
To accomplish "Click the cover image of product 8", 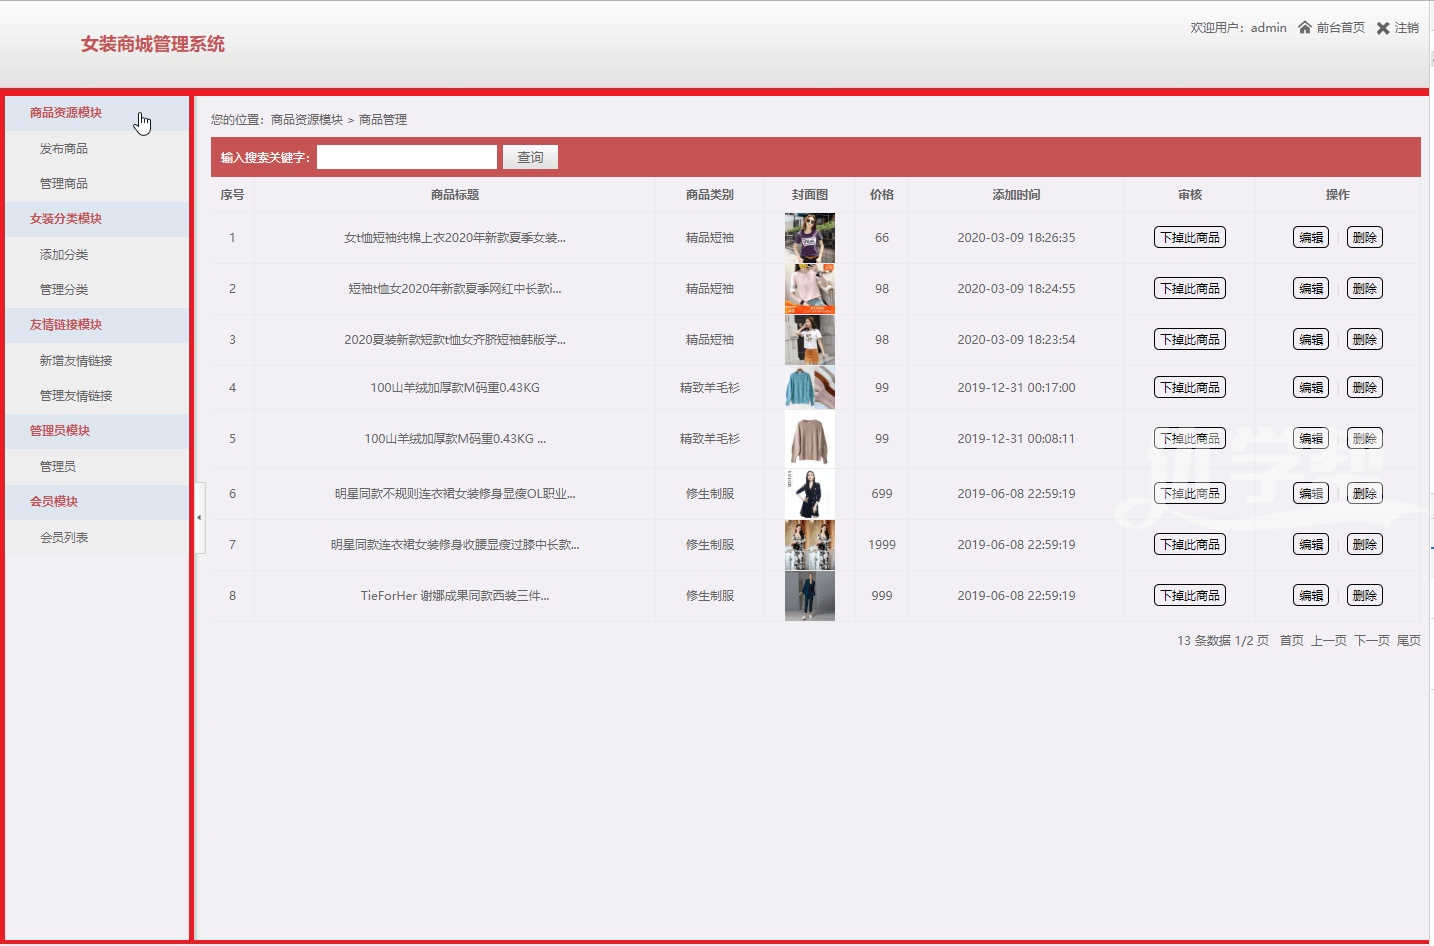I will pos(809,596).
